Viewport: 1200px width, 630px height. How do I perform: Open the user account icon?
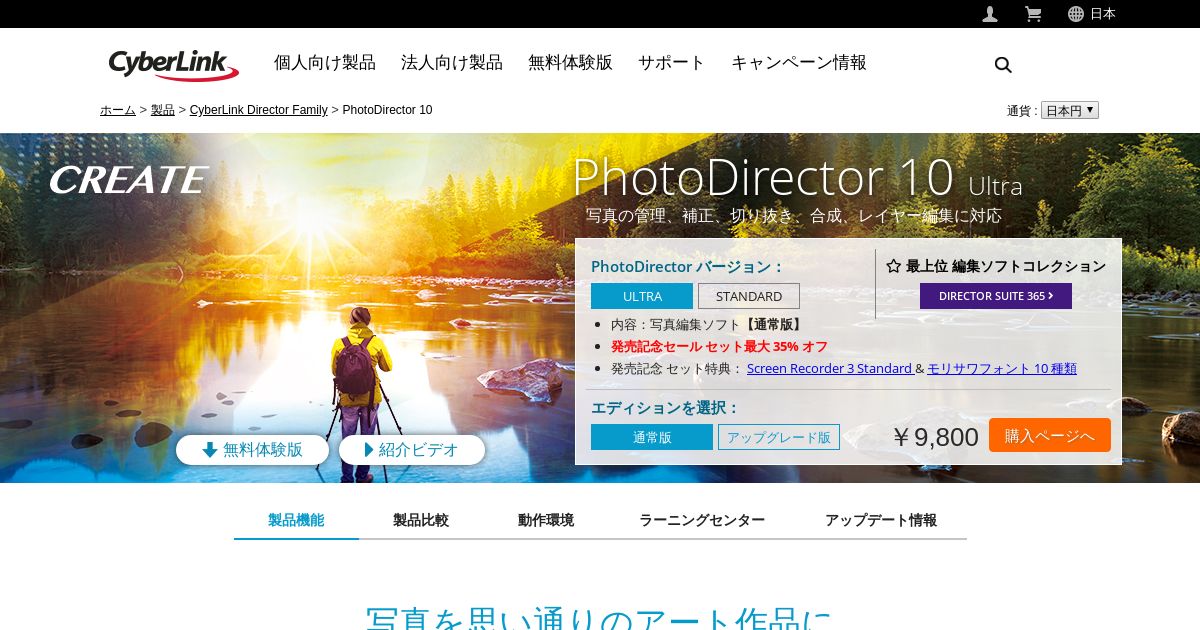coord(990,14)
